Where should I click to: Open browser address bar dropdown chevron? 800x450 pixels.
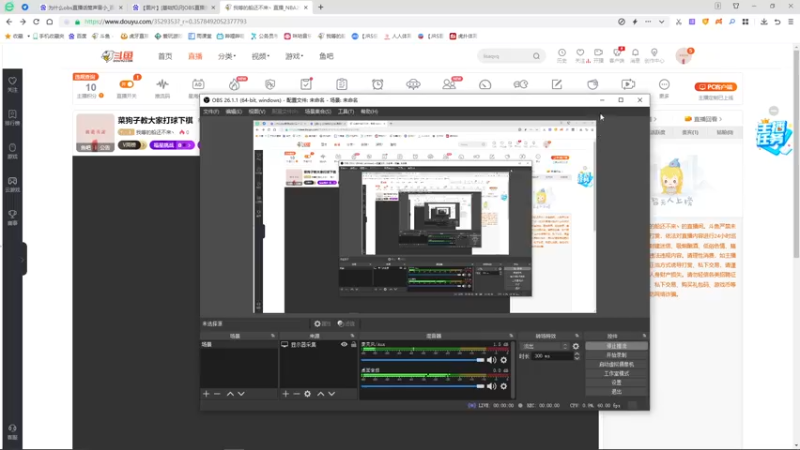point(661,22)
